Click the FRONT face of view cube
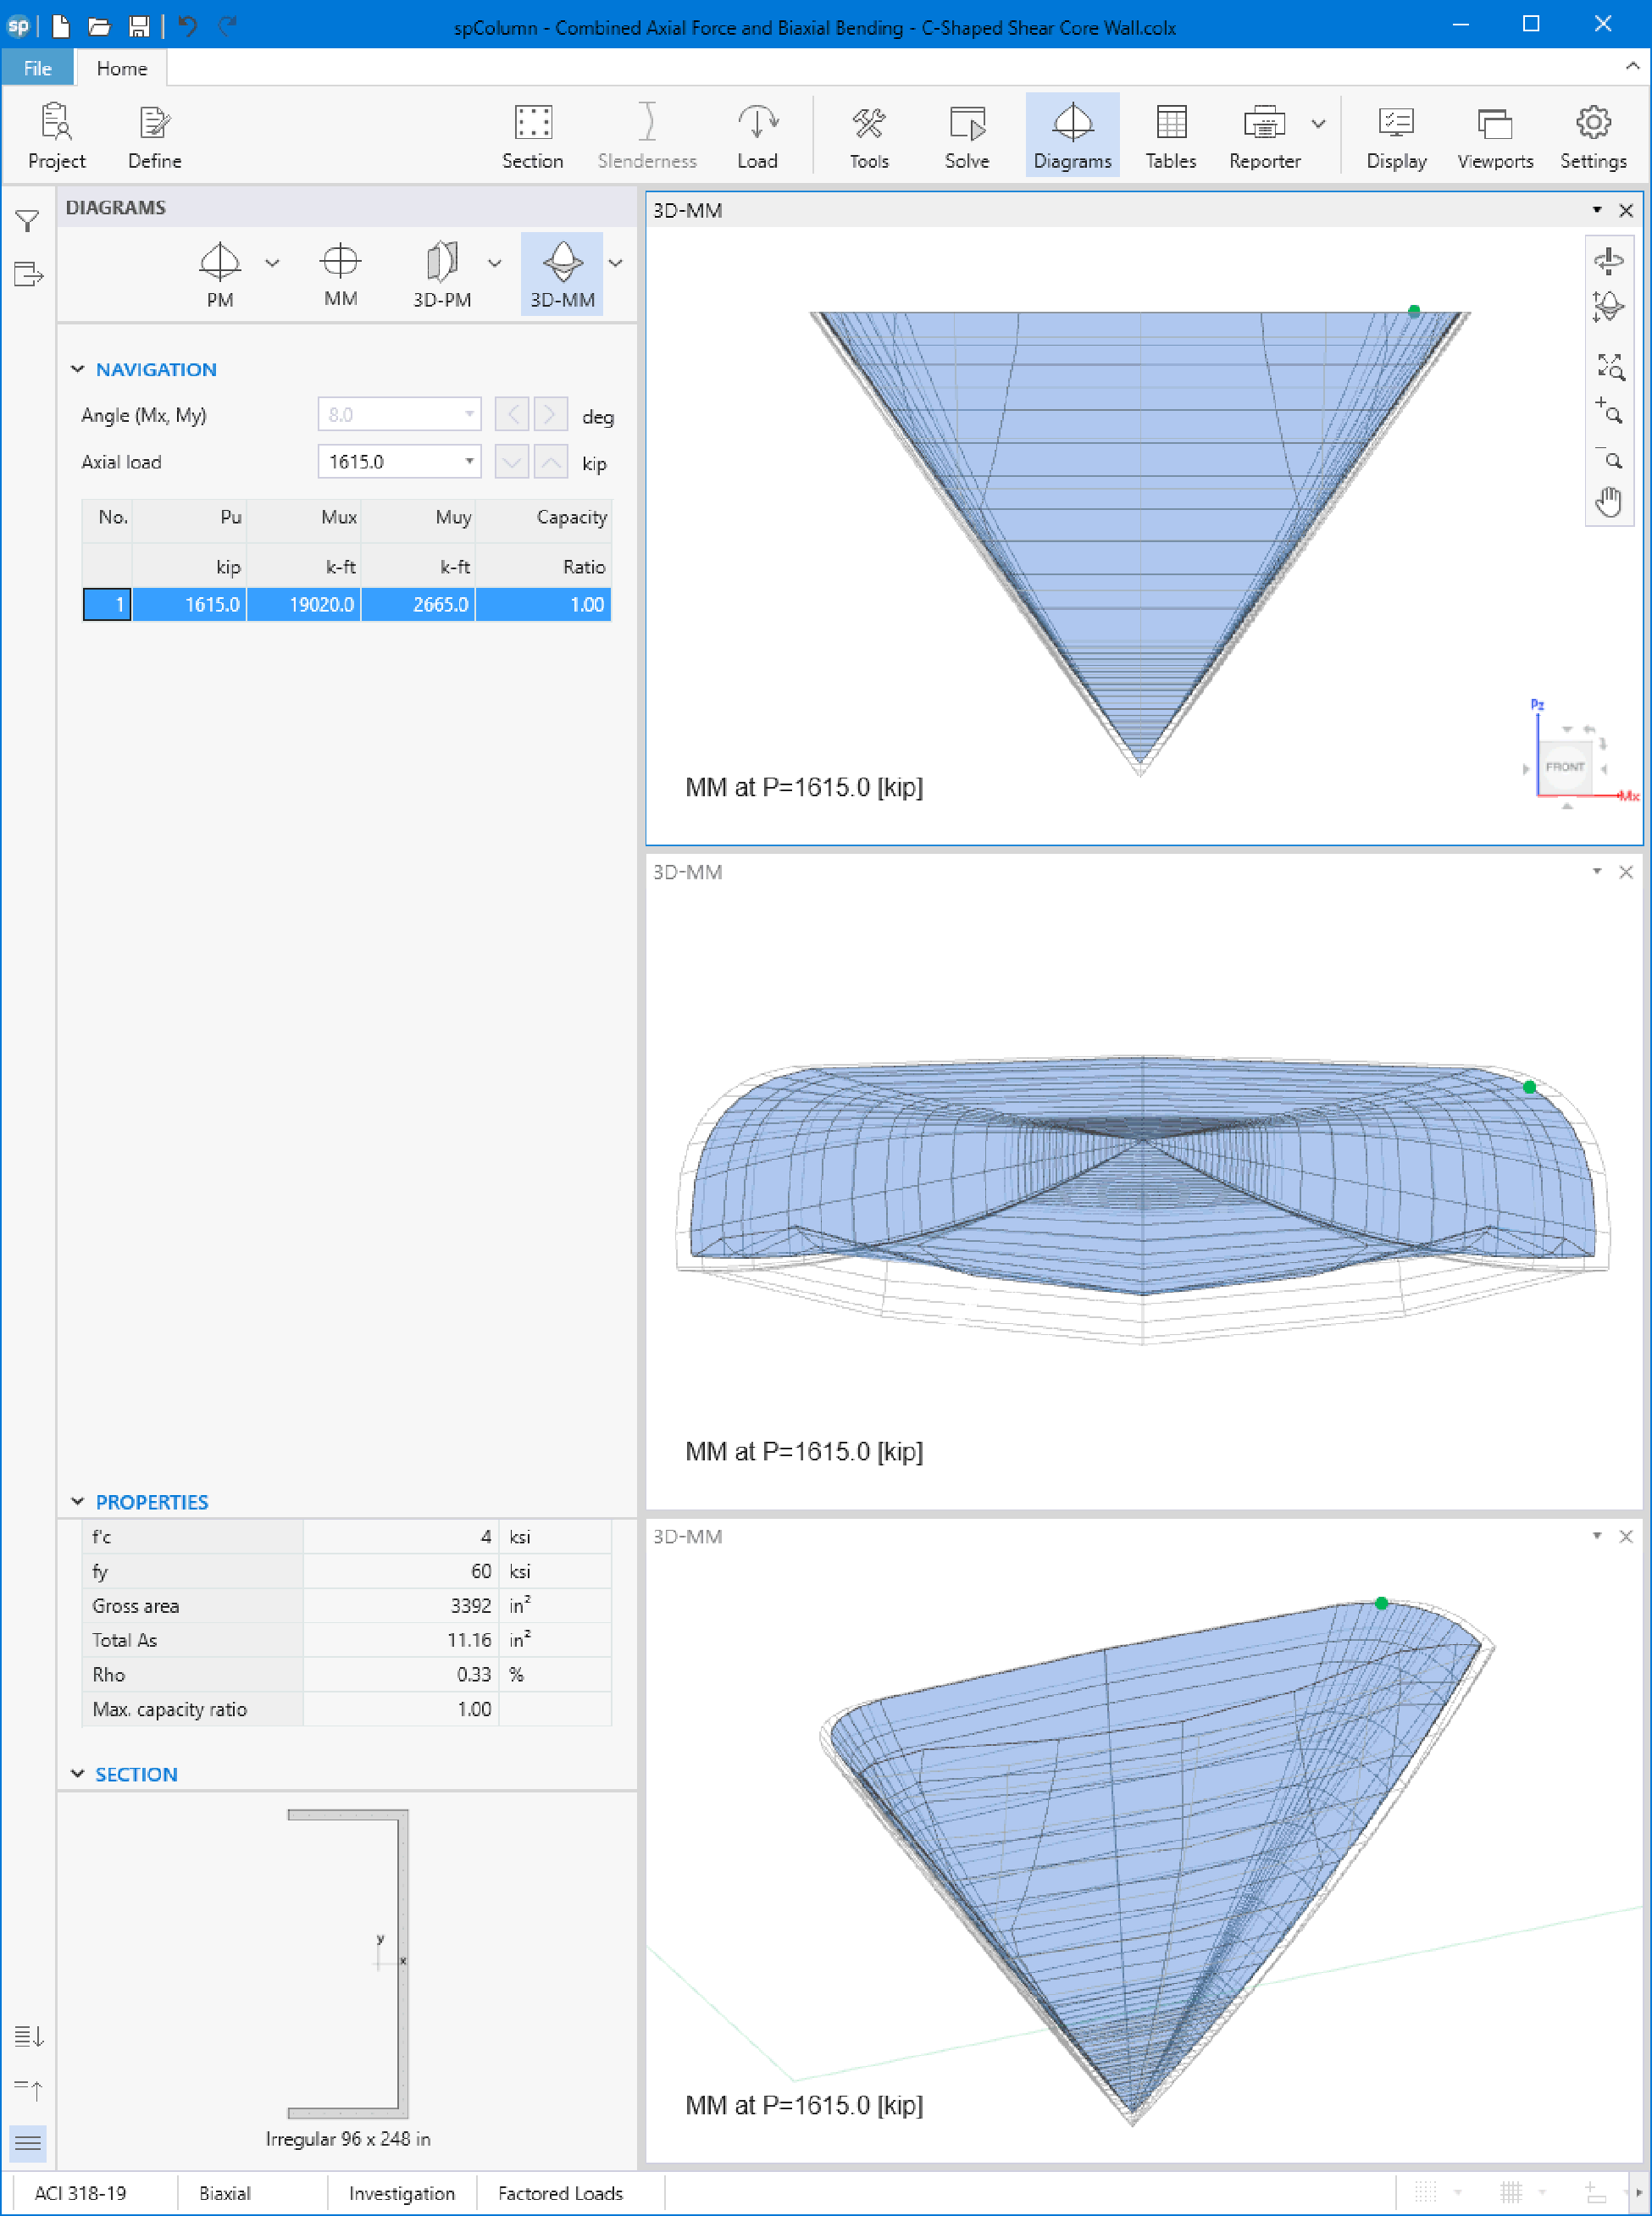The height and width of the screenshot is (2216, 1652). [1564, 767]
